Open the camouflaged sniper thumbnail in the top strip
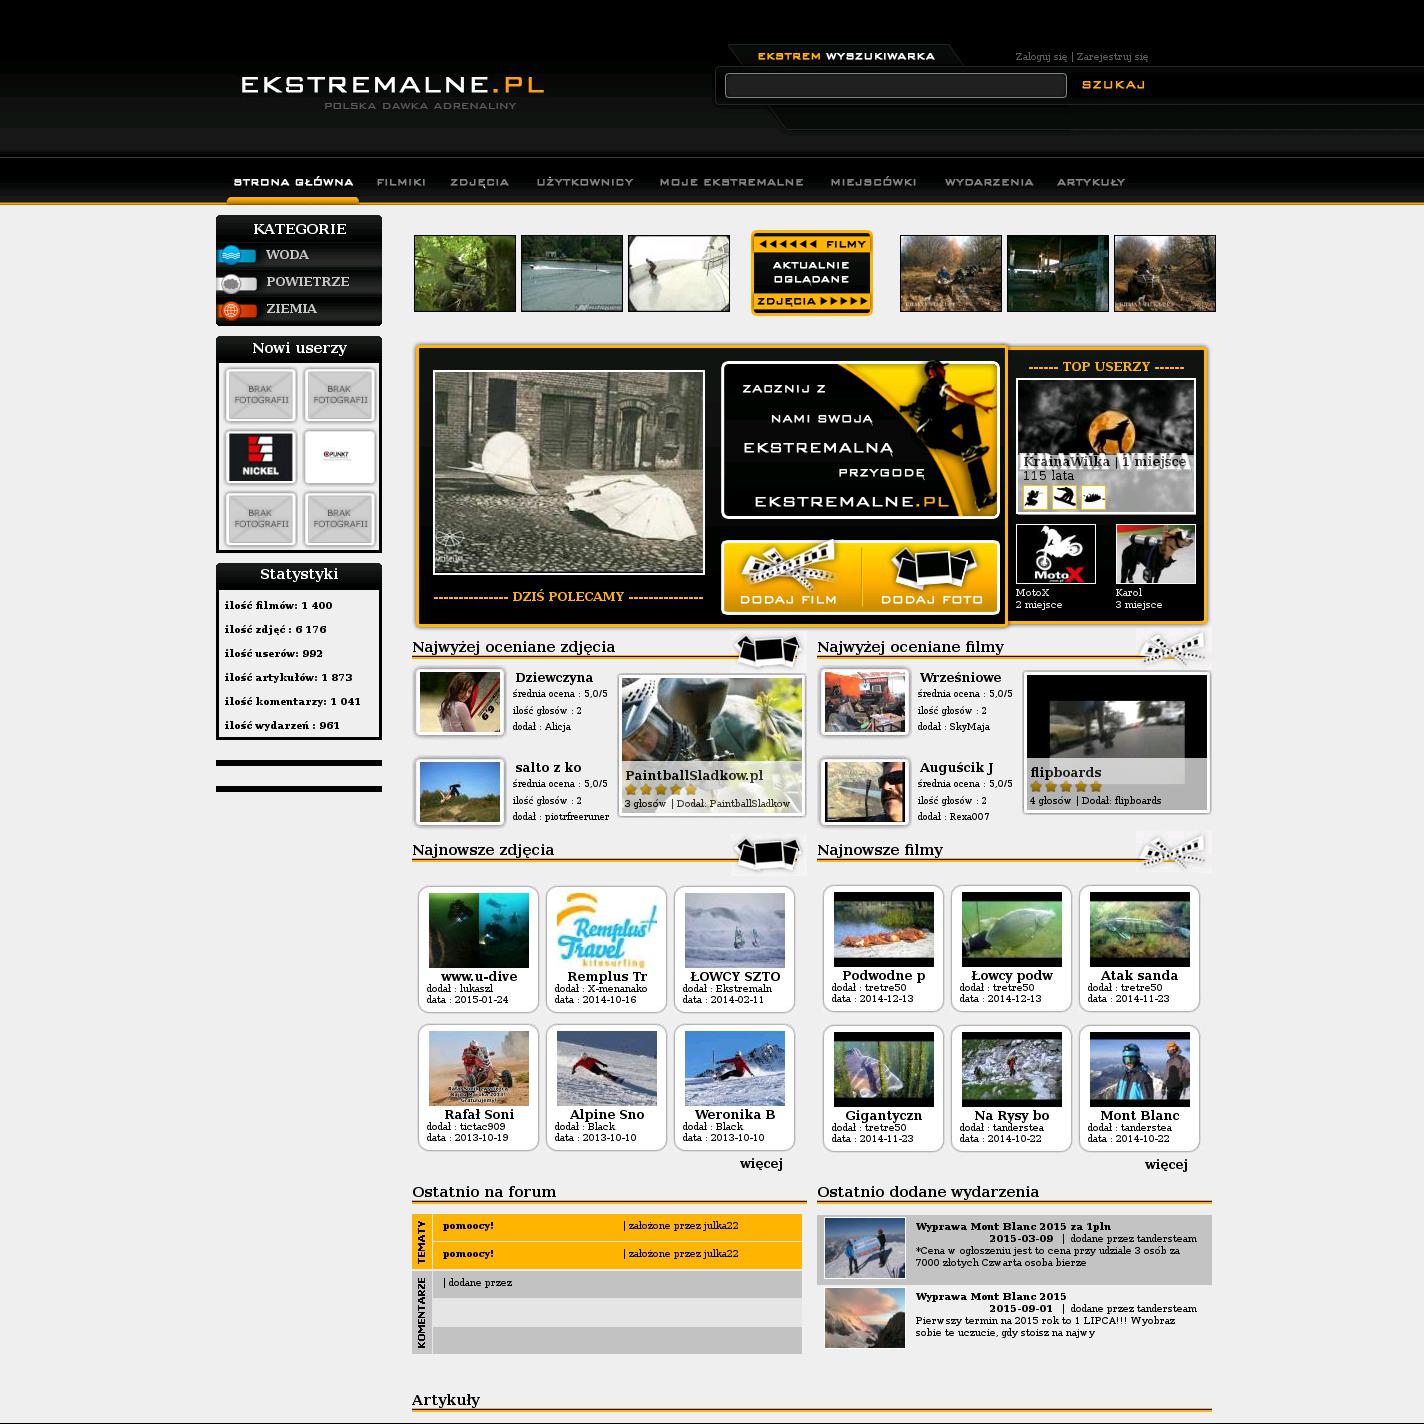 (x=465, y=274)
